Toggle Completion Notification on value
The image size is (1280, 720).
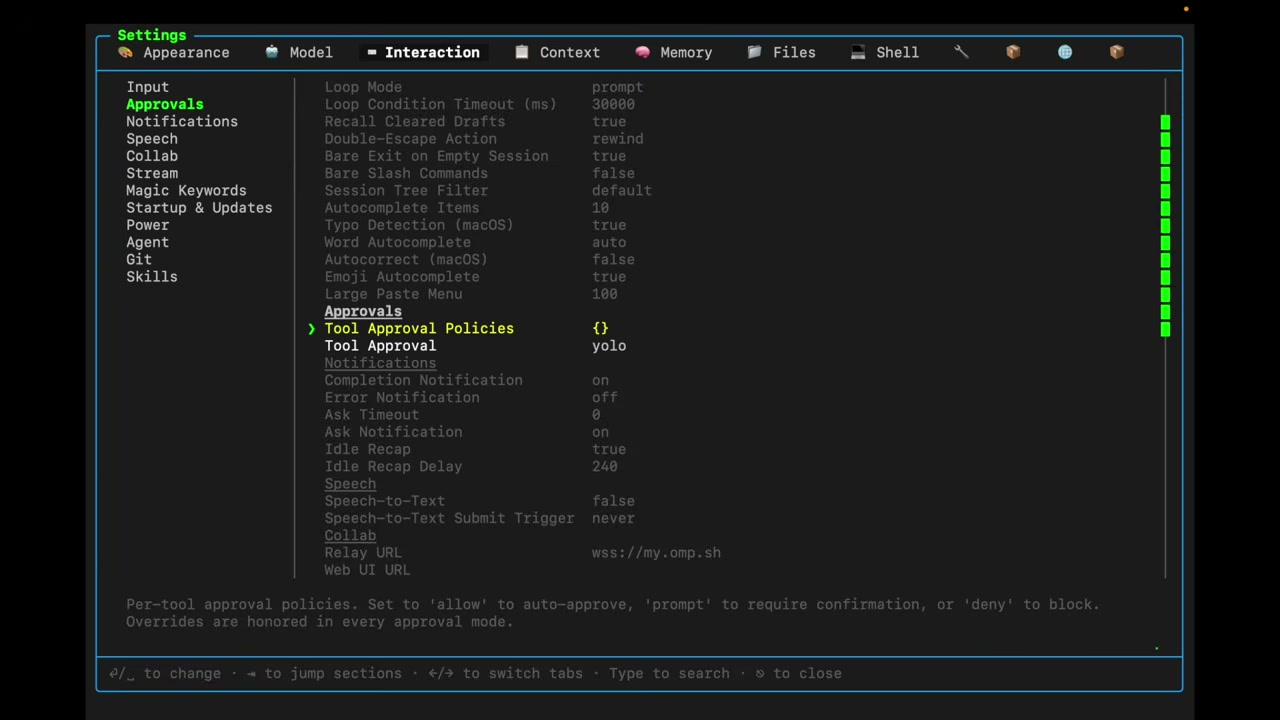pos(600,380)
